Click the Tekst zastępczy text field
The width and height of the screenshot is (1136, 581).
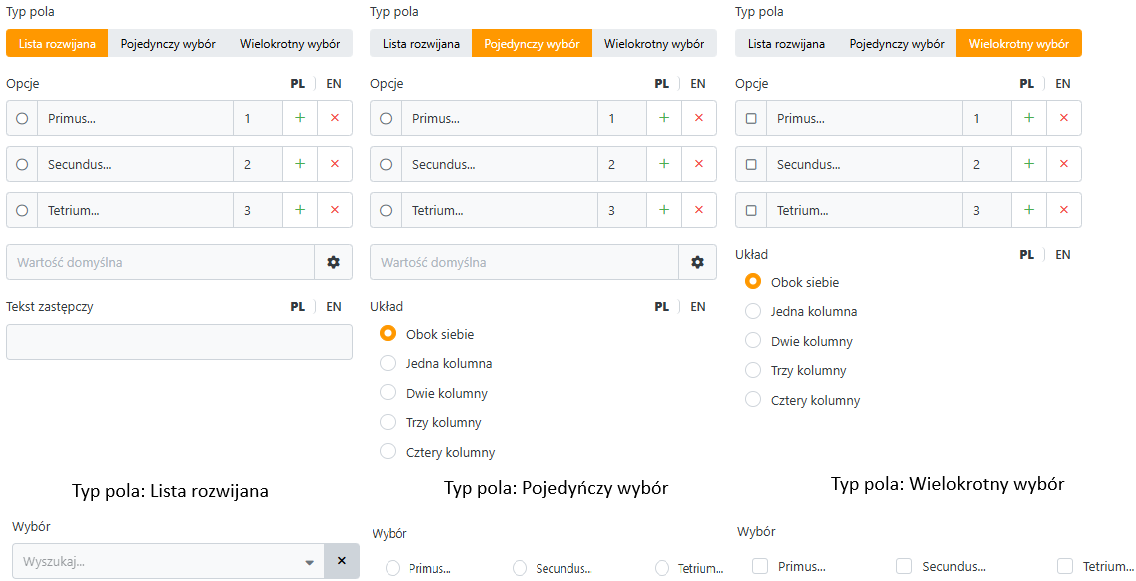pos(179,342)
